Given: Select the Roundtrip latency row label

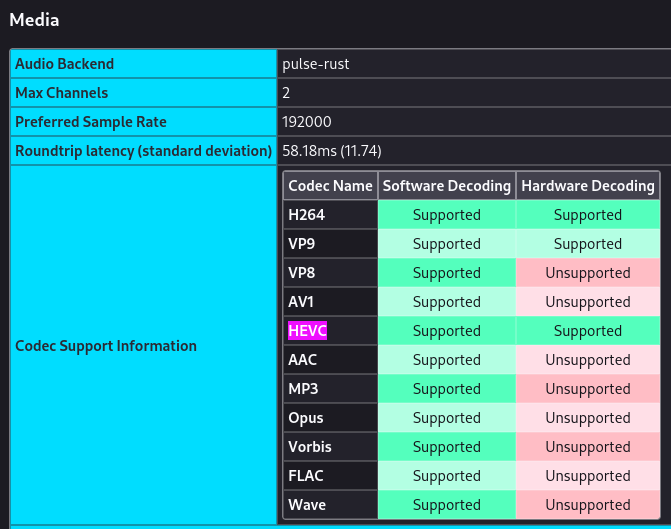Looking at the screenshot, I should 143,151.
